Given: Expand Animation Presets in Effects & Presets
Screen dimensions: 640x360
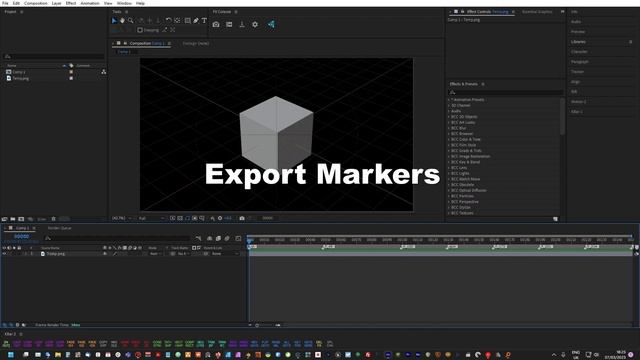Looking at the screenshot, I should pyautogui.click(x=449, y=100).
